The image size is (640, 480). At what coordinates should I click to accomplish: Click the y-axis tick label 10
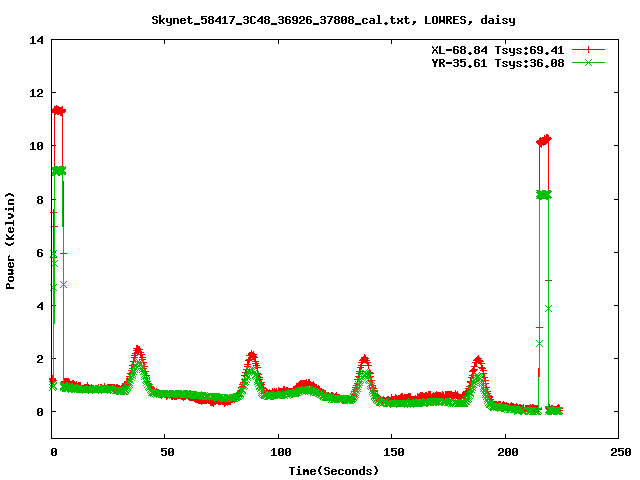[37, 146]
